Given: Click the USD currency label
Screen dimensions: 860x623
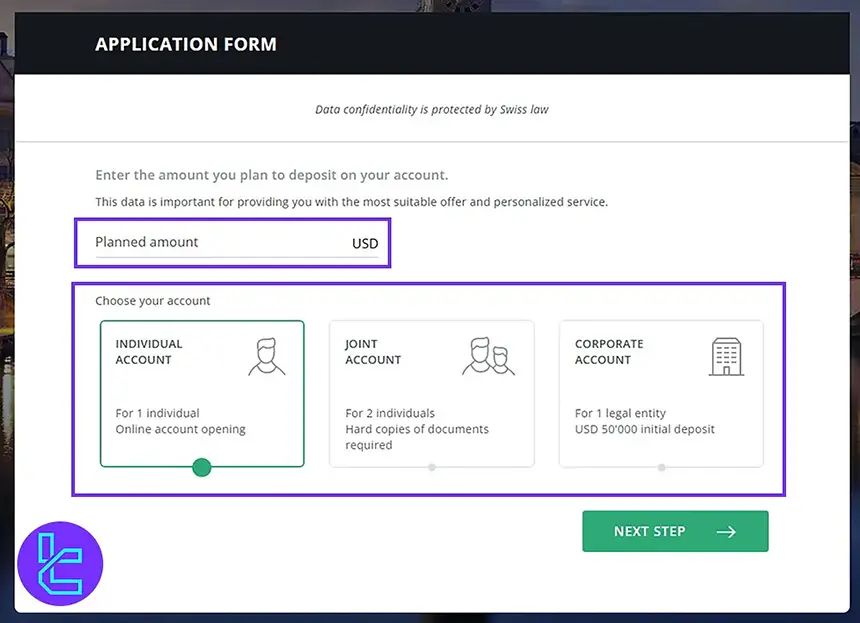Looking at the screenshot, I should 365,243.
